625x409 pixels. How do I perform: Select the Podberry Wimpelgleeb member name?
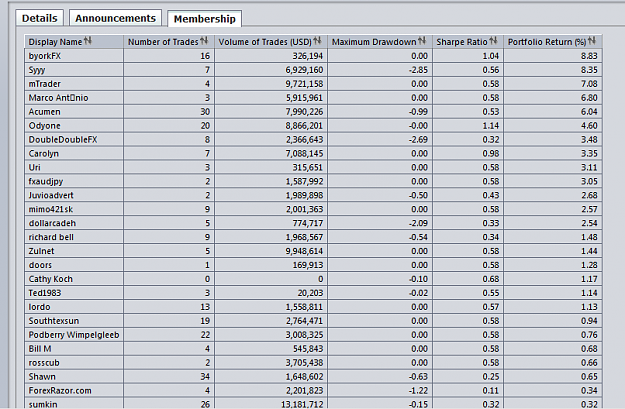(x=74, y=335)
